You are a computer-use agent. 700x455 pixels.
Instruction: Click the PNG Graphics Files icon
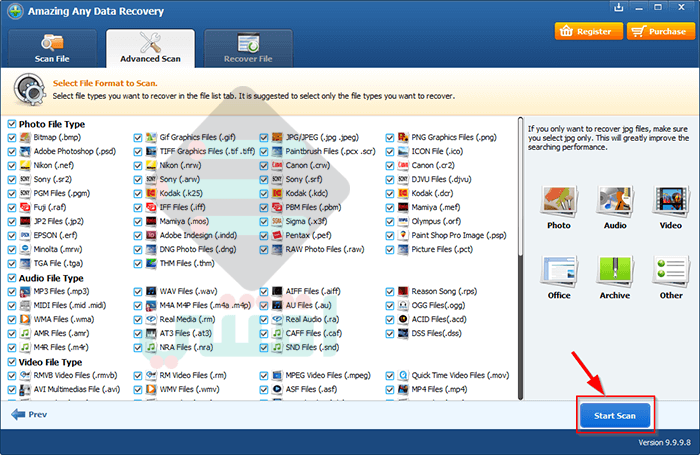(x=403, y=138)
